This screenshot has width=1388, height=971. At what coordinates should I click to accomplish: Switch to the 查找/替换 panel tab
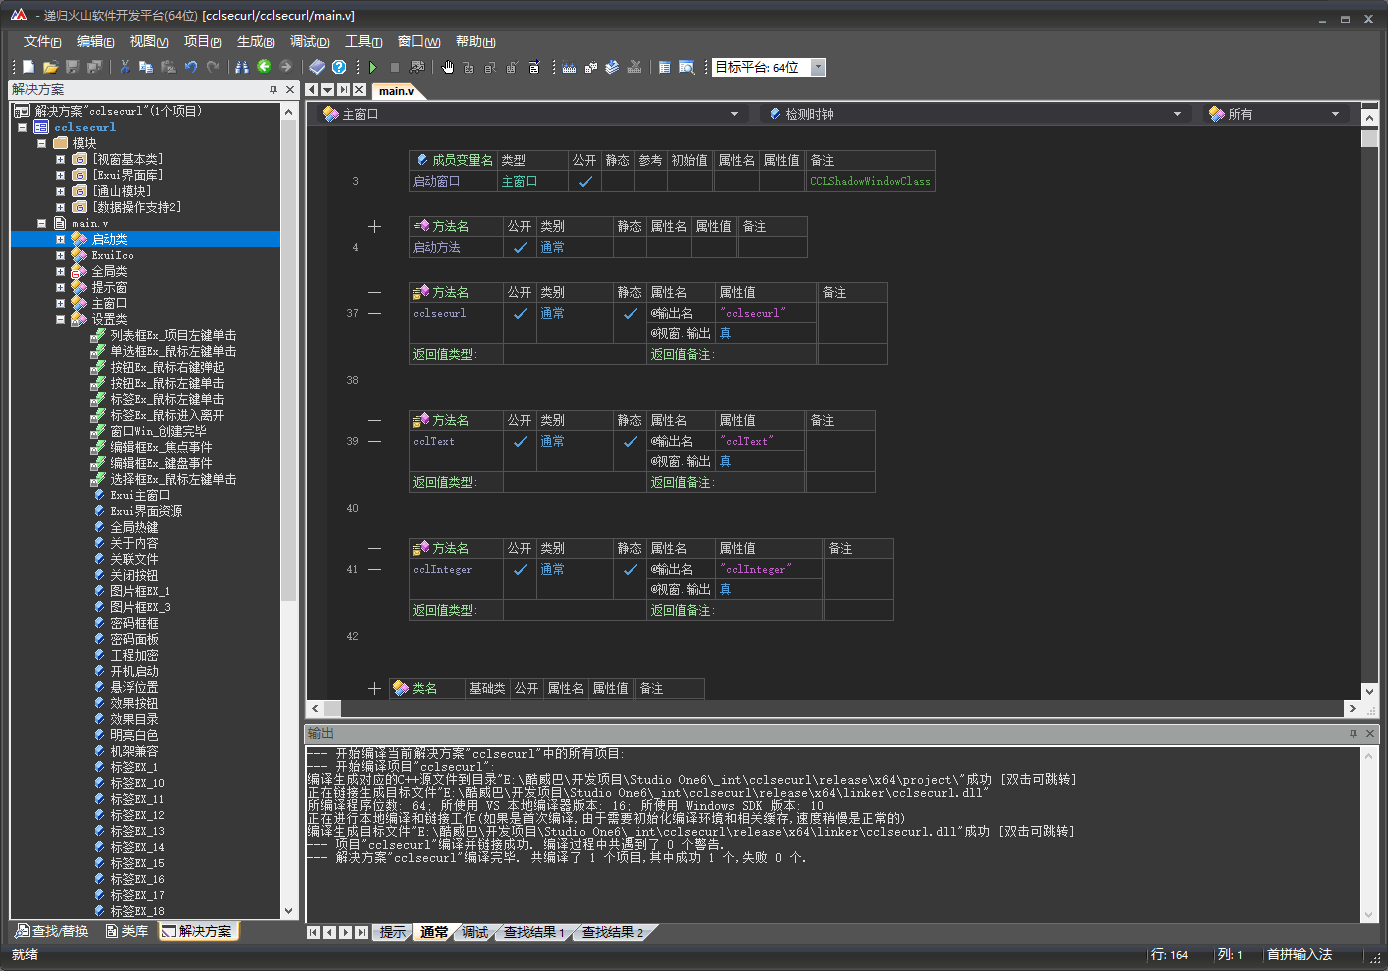coord(52,931)
